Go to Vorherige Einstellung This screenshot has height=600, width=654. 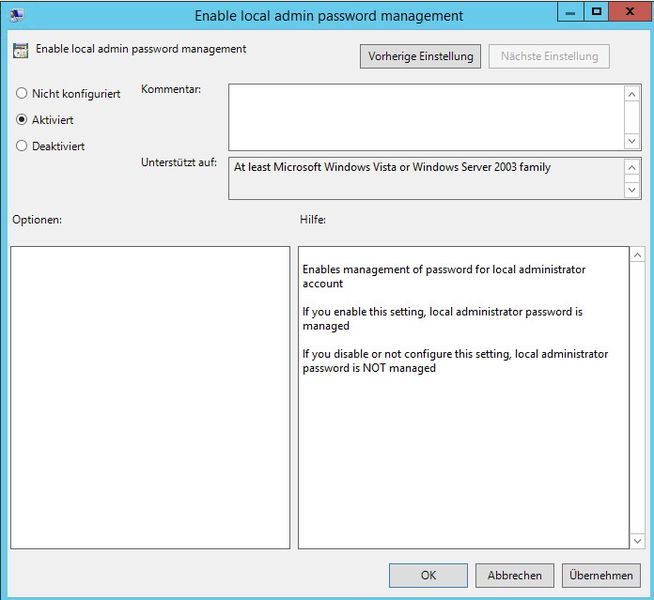click(x=420, y=56)
